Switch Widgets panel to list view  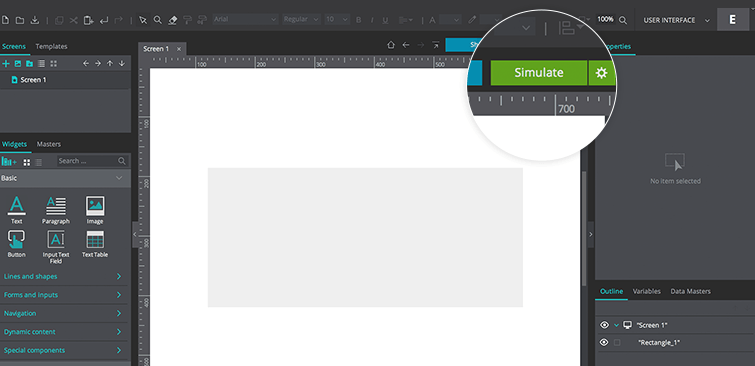pyautogui.click(x=39, y=162)
